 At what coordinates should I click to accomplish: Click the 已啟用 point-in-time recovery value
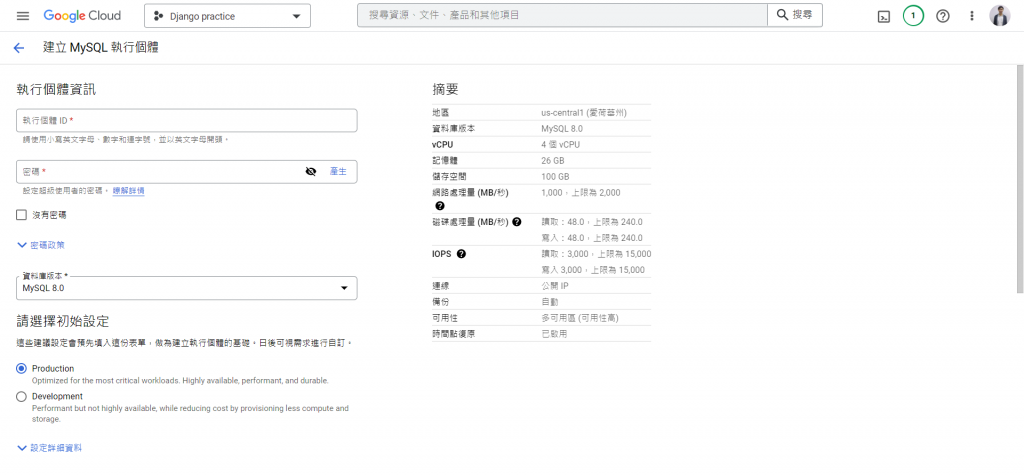point(554,334)
